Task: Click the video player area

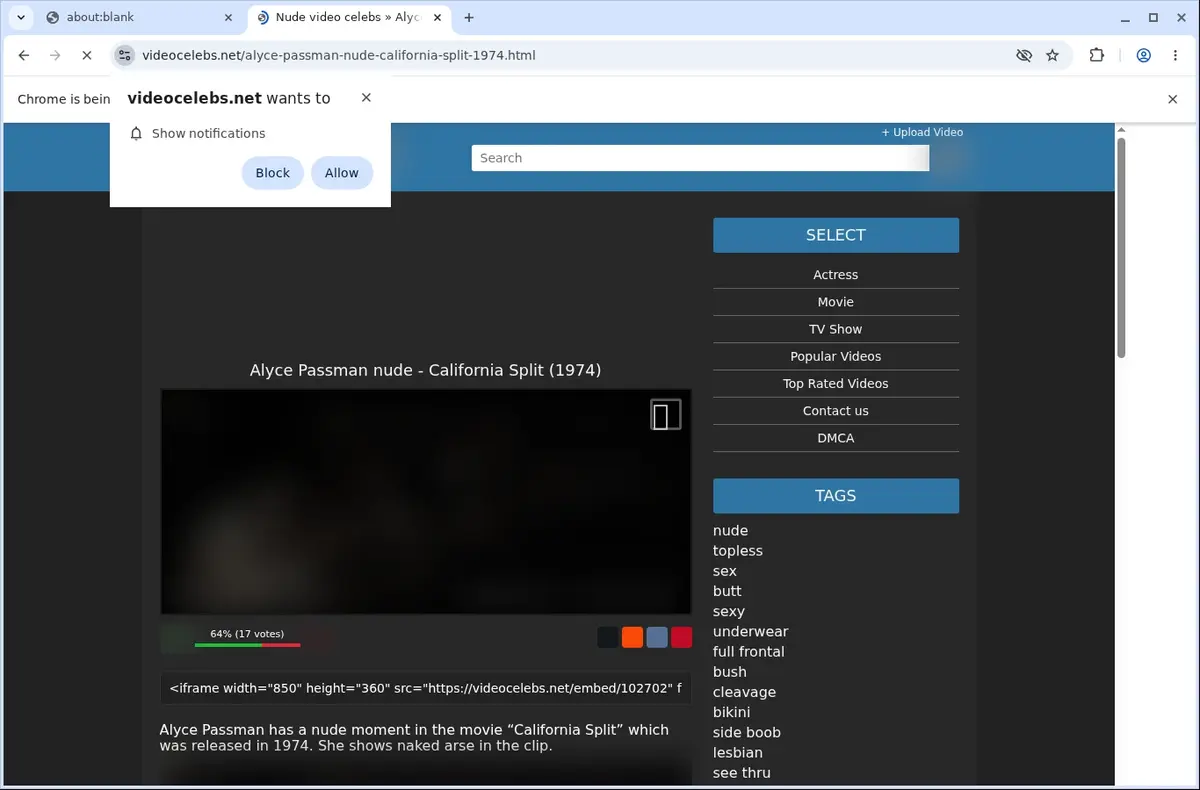Action: pos(426,501)
